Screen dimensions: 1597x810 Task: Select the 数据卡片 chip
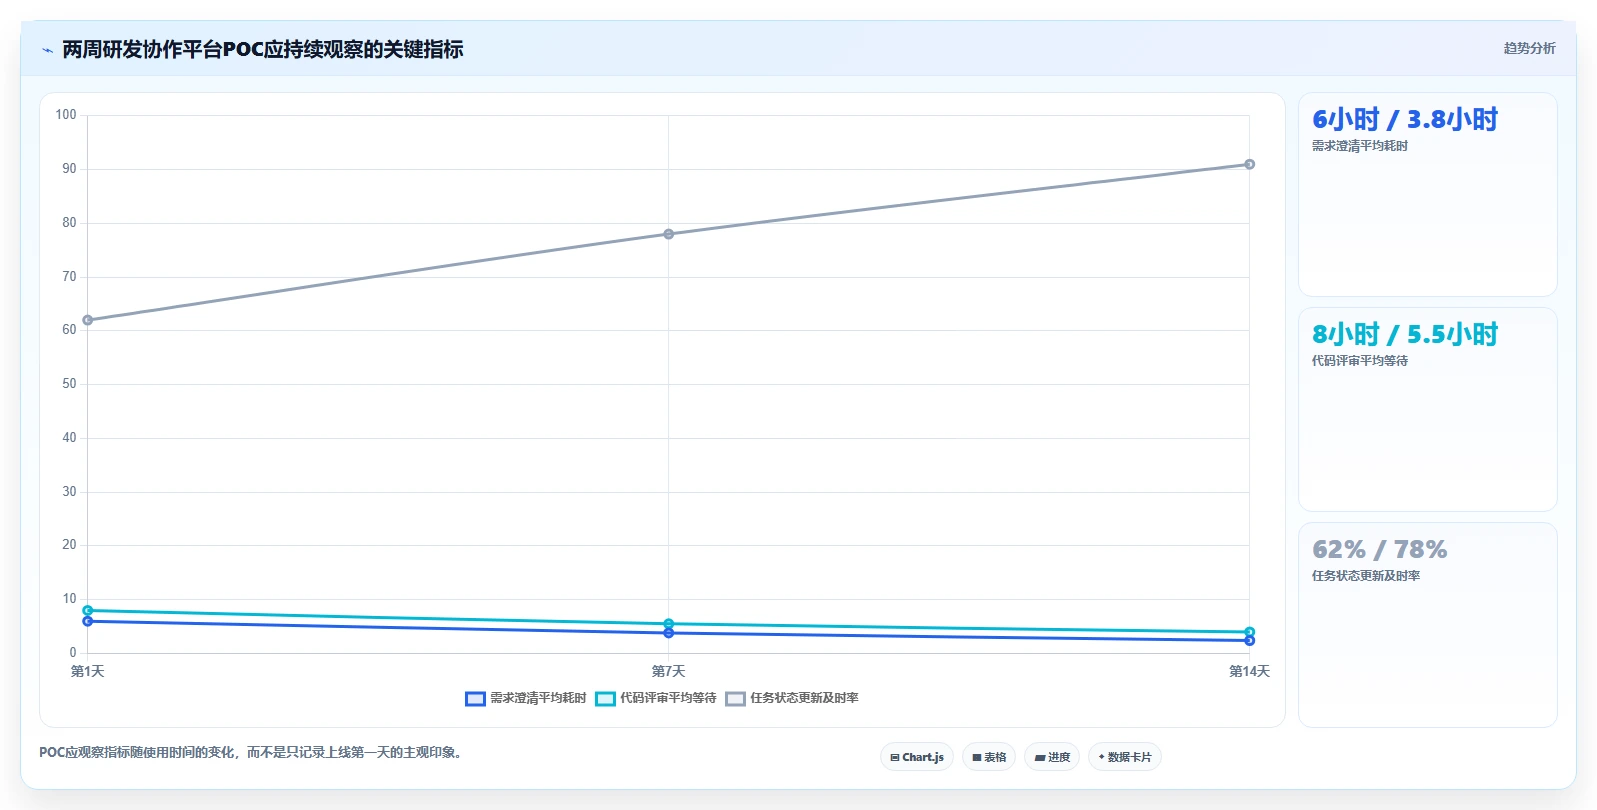tap(1125, 757)
